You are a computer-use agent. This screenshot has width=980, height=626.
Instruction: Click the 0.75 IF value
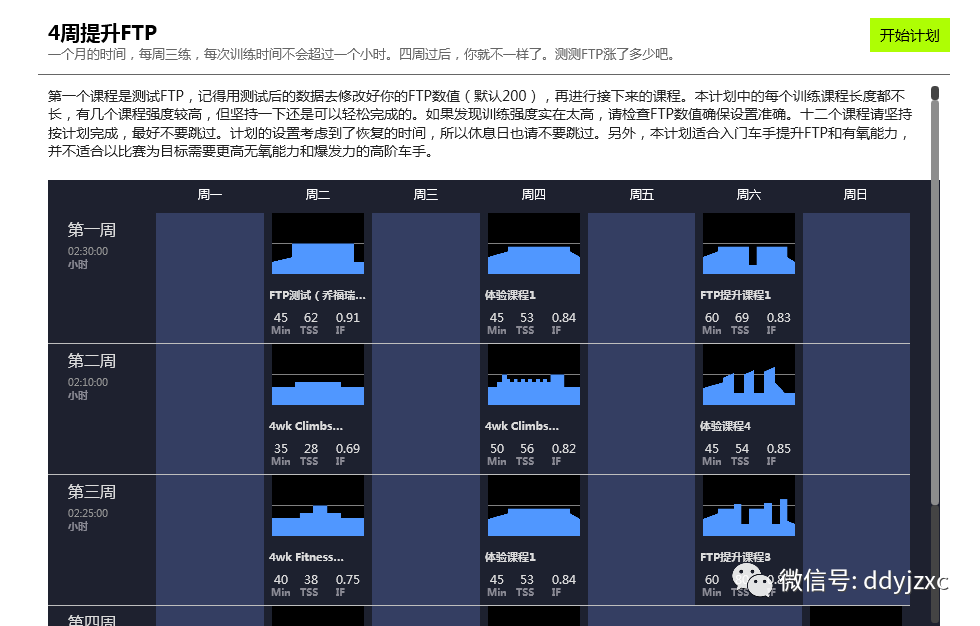tap(348, 580)
